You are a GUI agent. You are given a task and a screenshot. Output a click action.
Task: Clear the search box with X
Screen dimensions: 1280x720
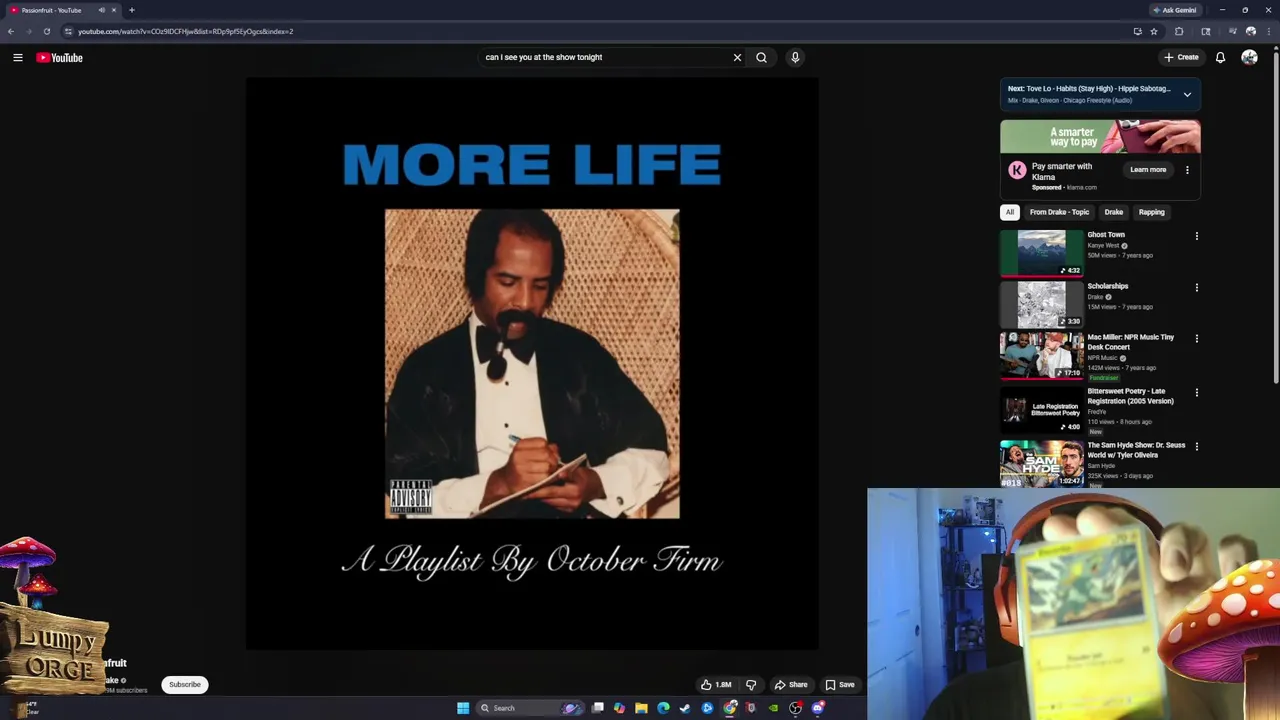[x=737, y=57]
